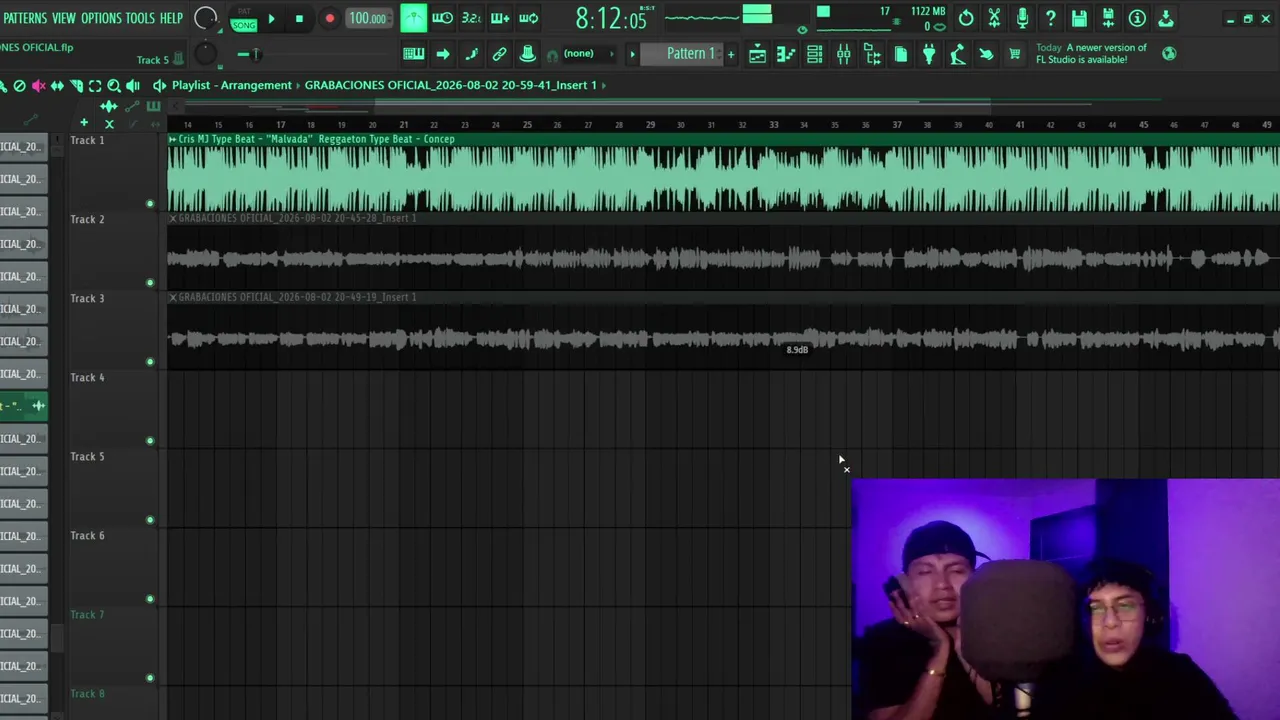
Task: Start playback with the Play button
Action: (271, 18)
